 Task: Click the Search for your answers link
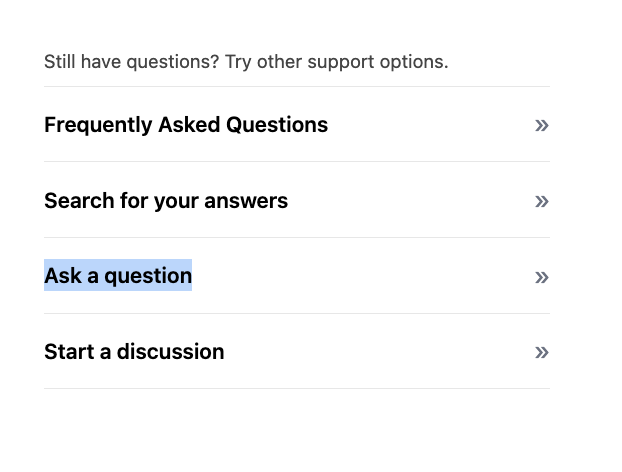tap(166, 201)
